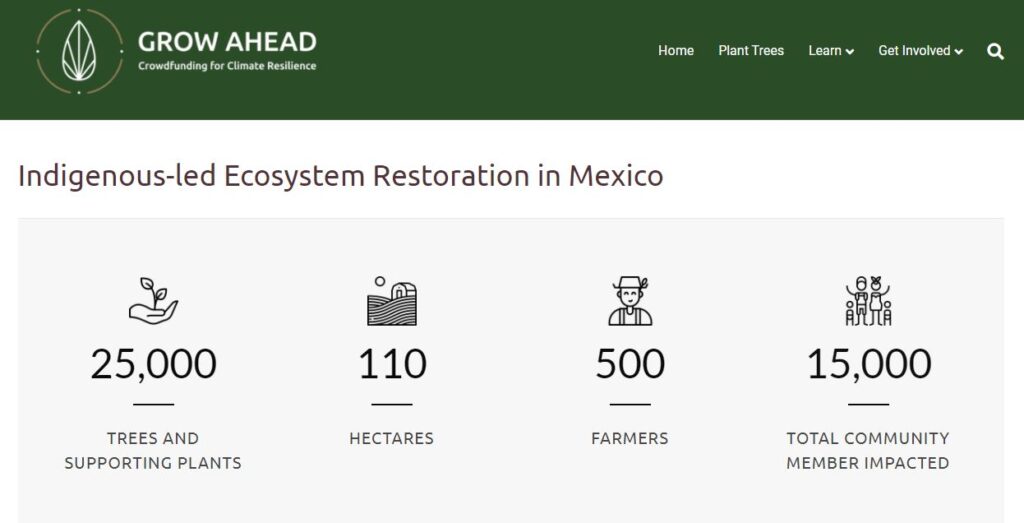The height and width of the screenshot is (523, 1024).
Task: Expand the Learn menu chevron
Action: coord(850,52)
